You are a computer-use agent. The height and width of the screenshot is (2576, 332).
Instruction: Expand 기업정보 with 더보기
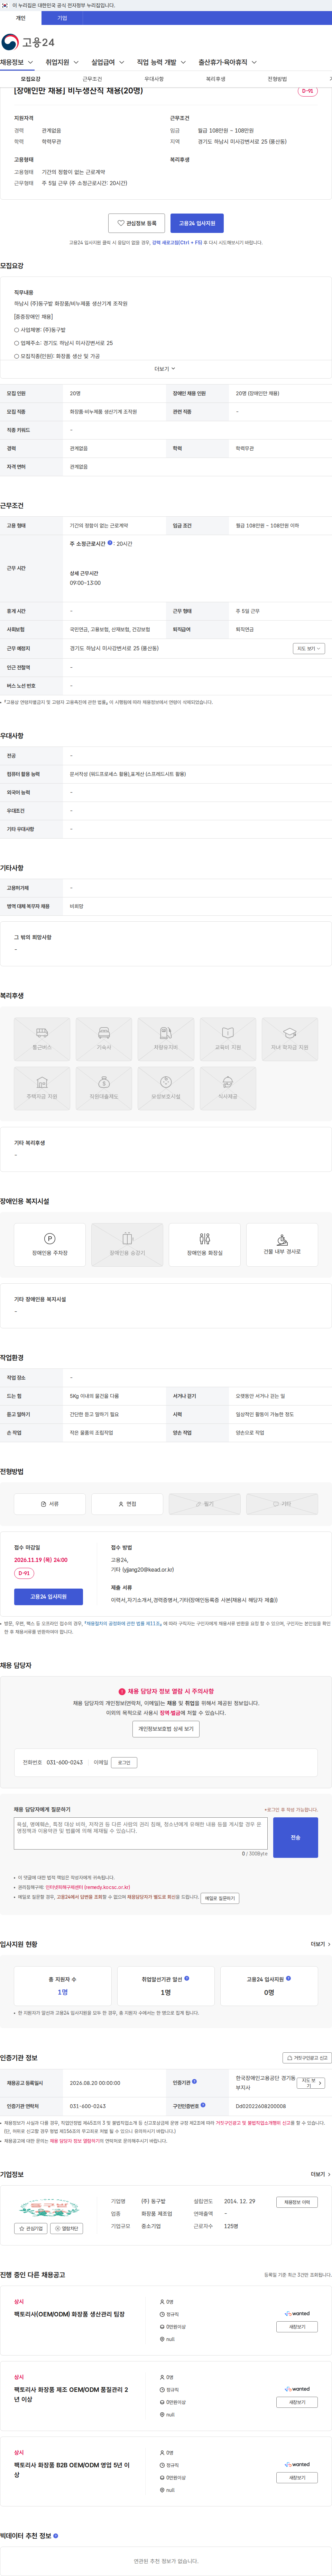point(320,2174)
